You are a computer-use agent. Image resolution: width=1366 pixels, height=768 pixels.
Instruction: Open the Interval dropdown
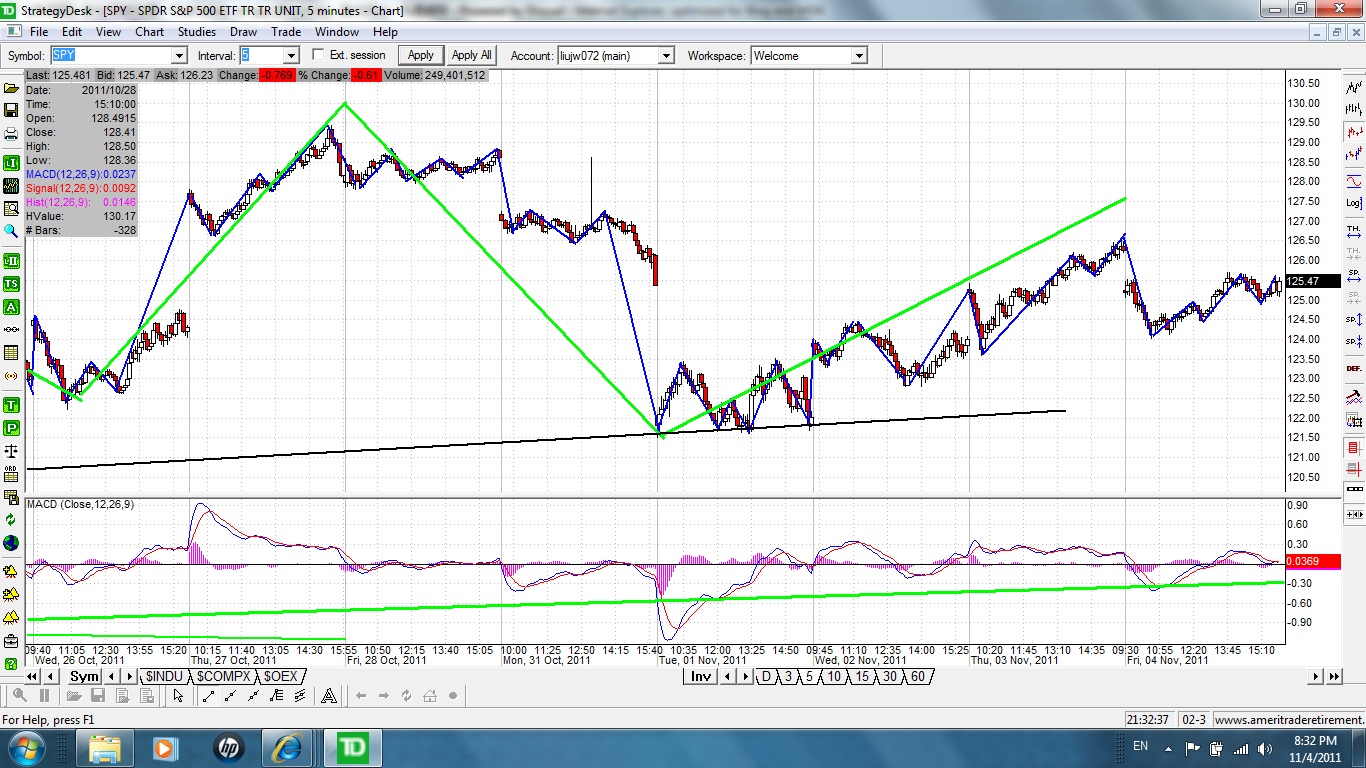[291, 56]
